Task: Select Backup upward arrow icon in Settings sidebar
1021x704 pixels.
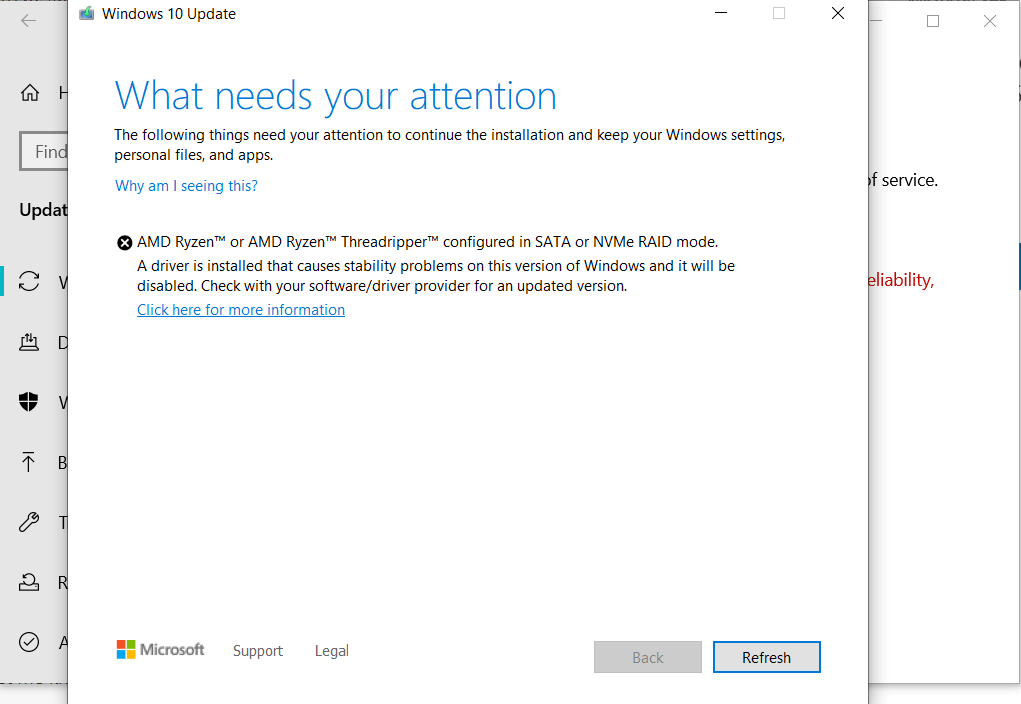Action: pos(28,462)
